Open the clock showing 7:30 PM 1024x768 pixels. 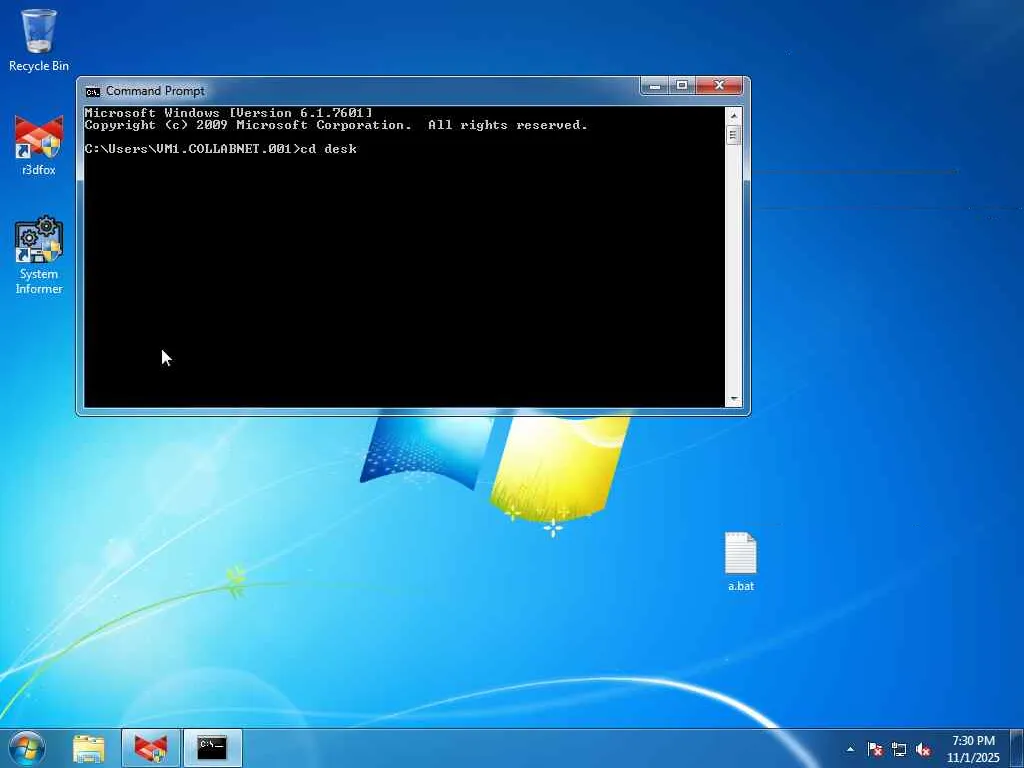(973, 748)
